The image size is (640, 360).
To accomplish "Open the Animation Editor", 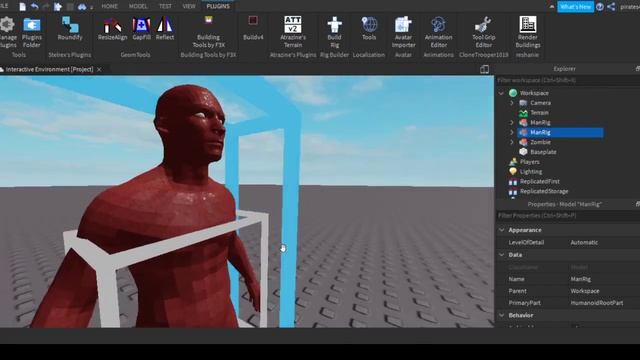I will [438, 33].
